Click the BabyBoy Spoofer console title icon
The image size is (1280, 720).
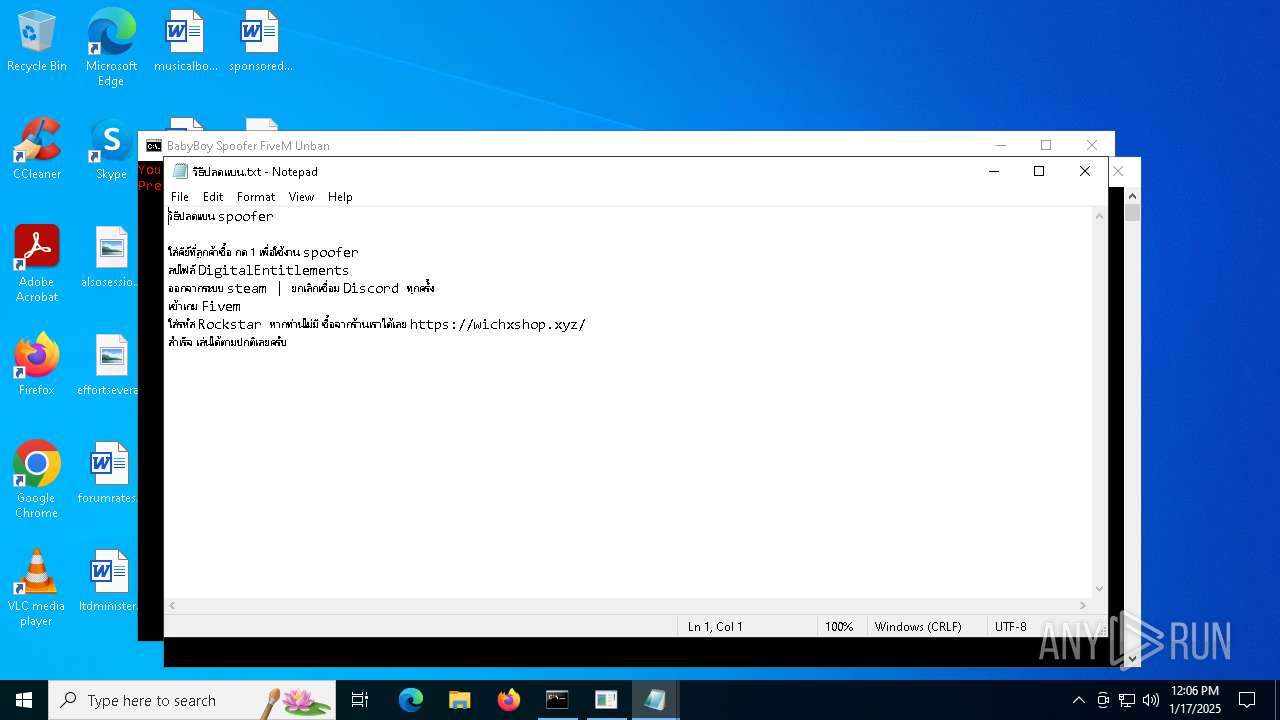(x=154, y=145)
